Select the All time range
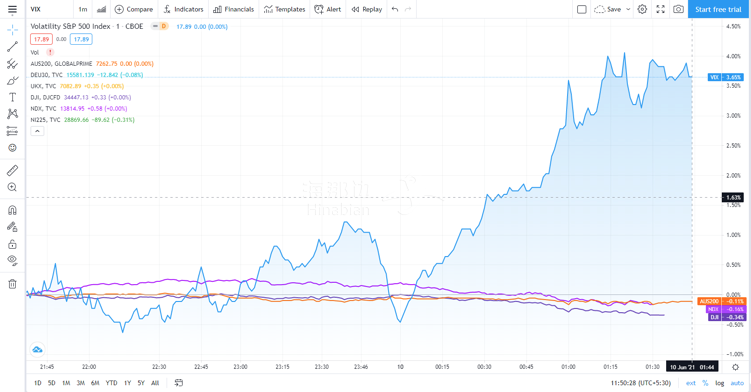This screenshot has width=751, height=392. (x=155, y=383)
